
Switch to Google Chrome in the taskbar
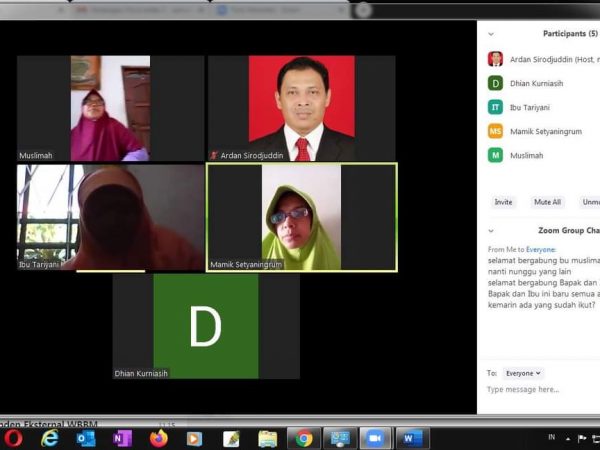pyautogui.click(x=303, y=438)
